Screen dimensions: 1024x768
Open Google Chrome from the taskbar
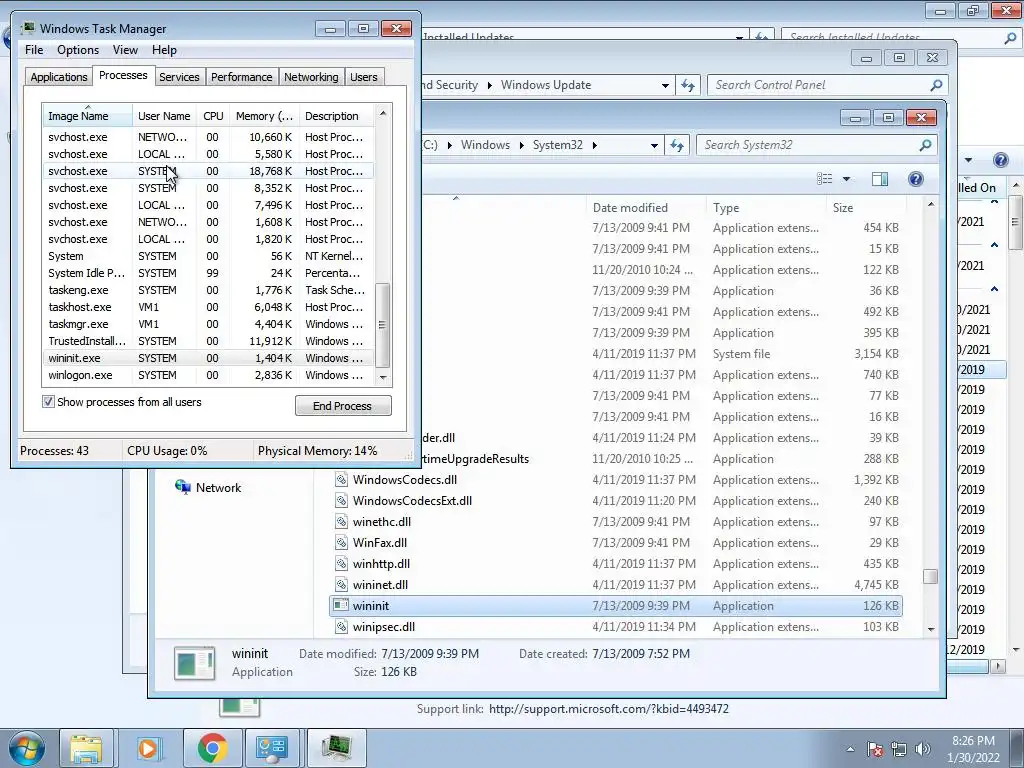point(212,748)
